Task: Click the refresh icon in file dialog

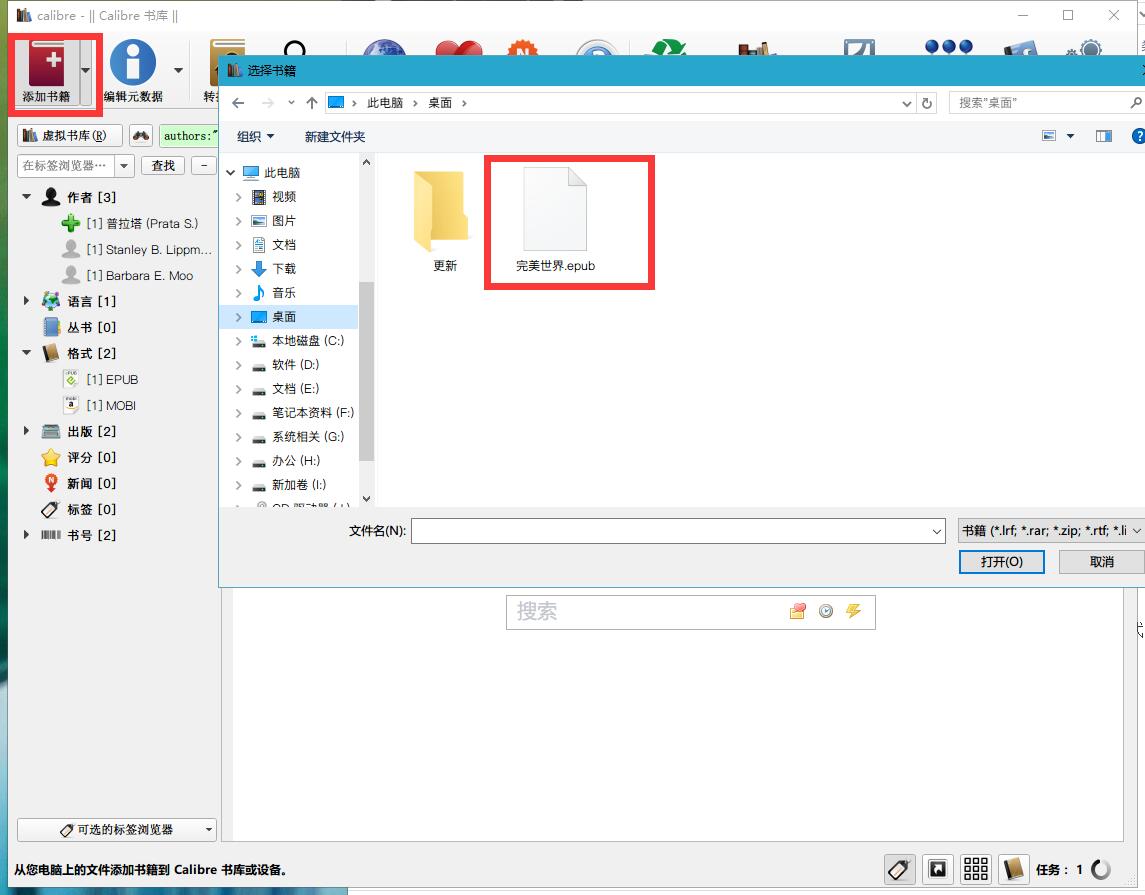Action: 927,104
